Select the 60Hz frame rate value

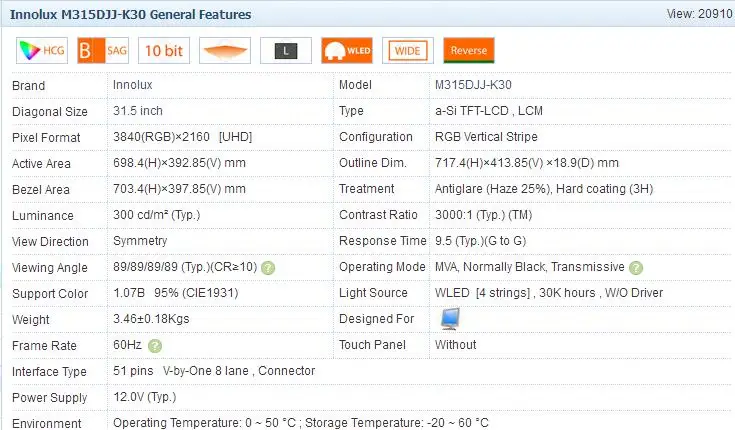pyautogui.click(x=127, y=345)
